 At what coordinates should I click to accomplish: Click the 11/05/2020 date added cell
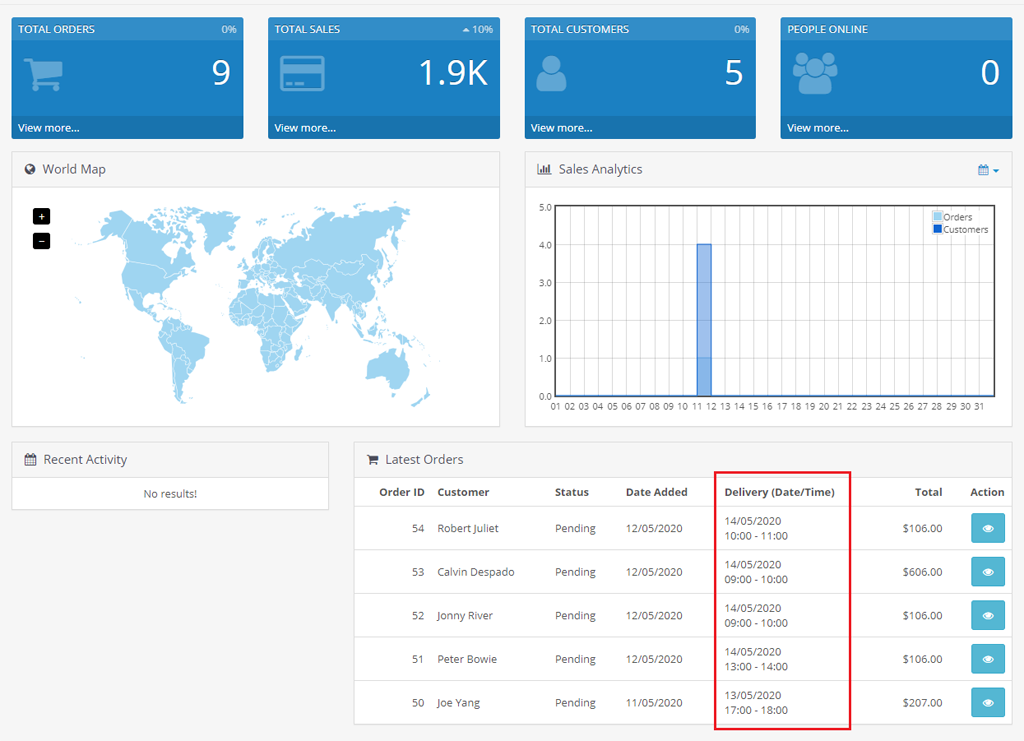tap(654, 702)
